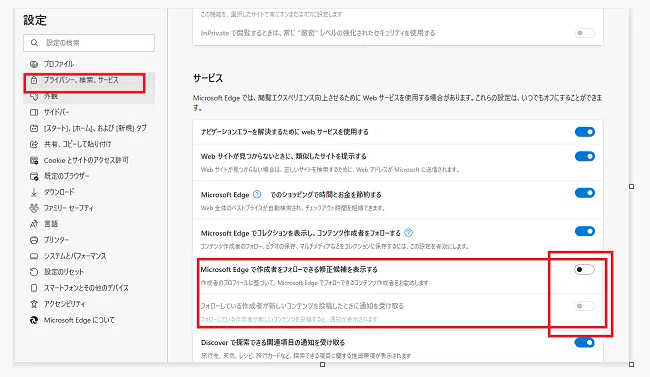Toggle Discover で探索できる関連項目の通知 switch
650x377 pixels.
click(585, 343)
